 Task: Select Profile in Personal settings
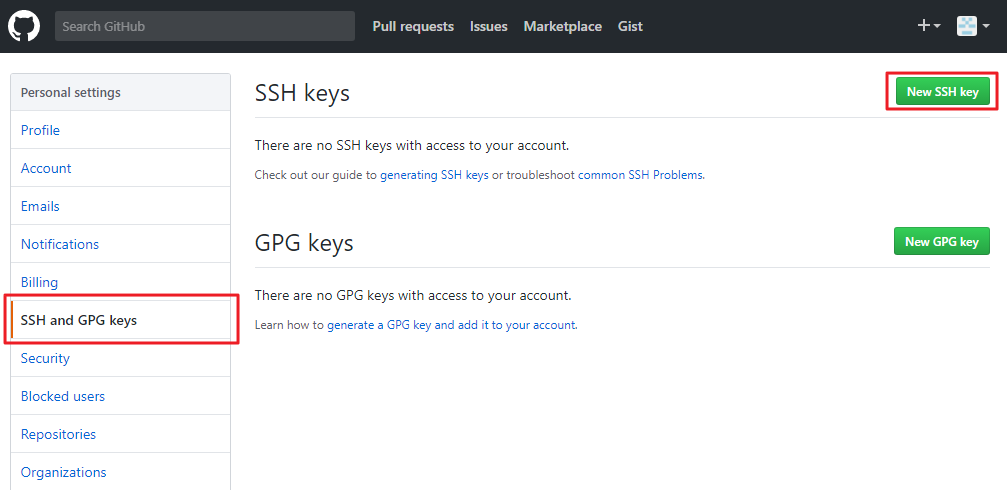tap(121, 130)
